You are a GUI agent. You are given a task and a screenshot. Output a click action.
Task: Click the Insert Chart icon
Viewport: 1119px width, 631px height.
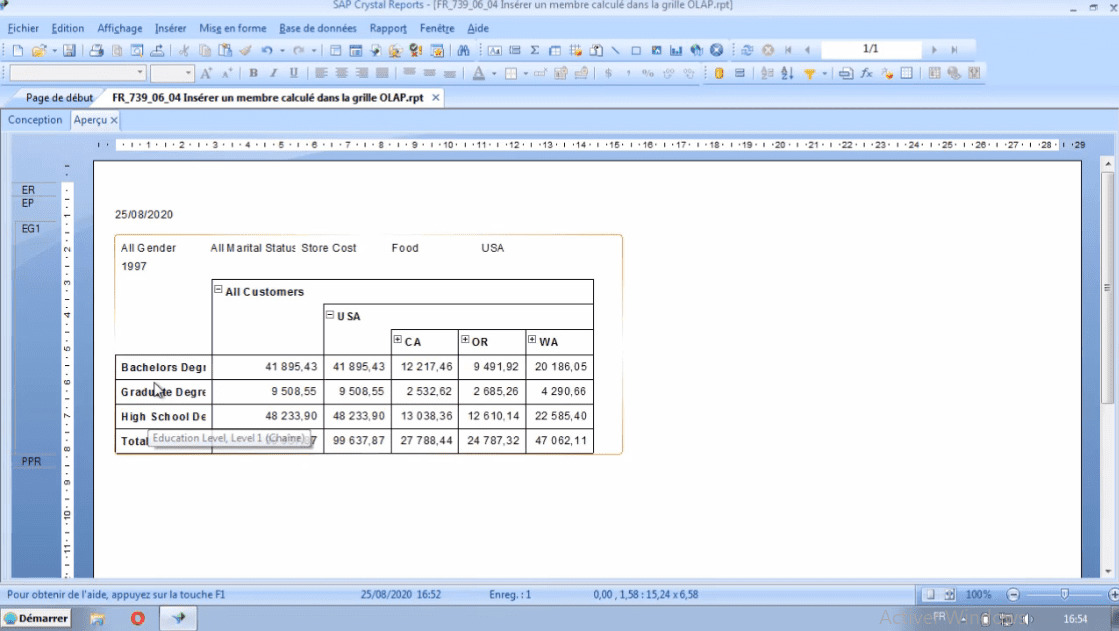pyautogui.click(x=676, y=50)
